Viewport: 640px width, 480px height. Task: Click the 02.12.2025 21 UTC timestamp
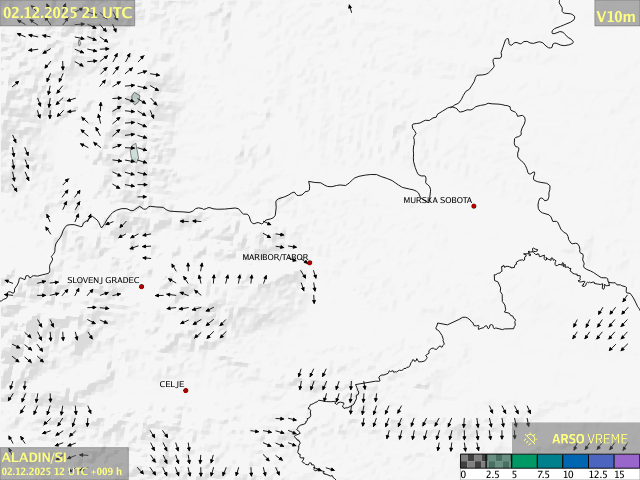pos(67,12)
